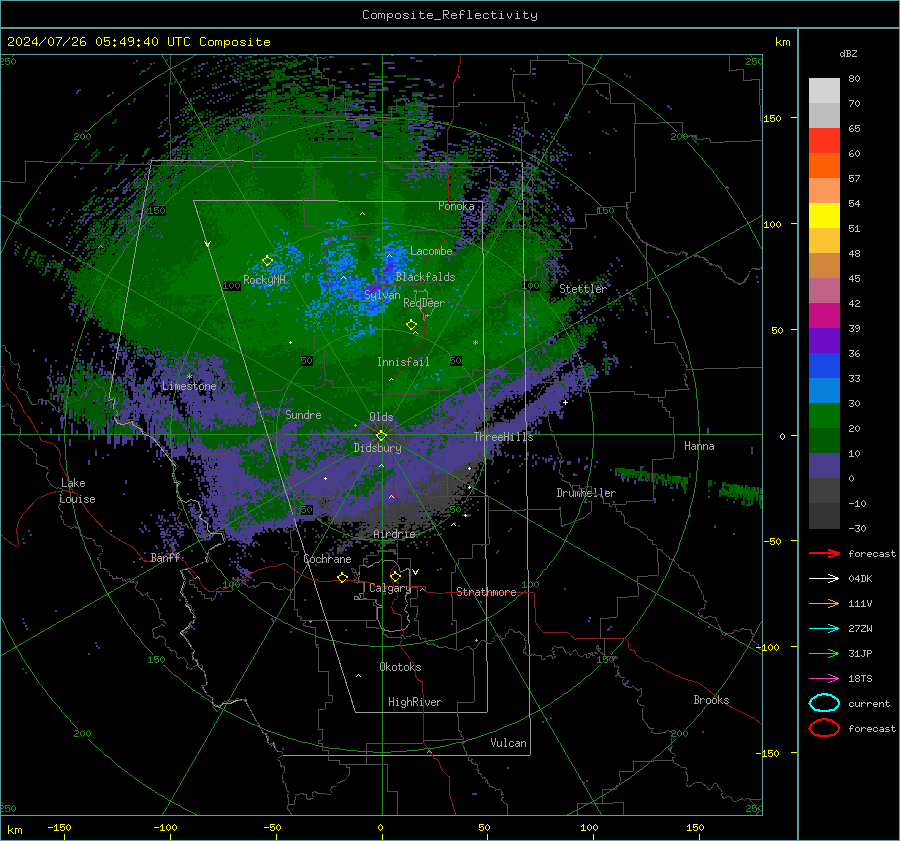Click the Didsbury label
Image resolution: width=900 pixels, height=841 pixels.
pos(377,448)
